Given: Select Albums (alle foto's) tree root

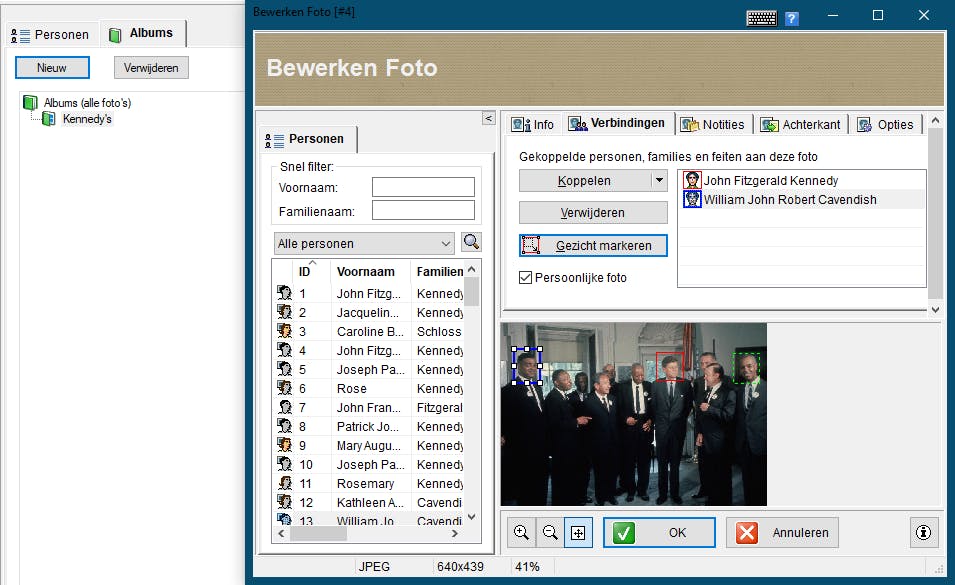Looking at the screenshot, I should pyautogui.click(x=87, y=102).
